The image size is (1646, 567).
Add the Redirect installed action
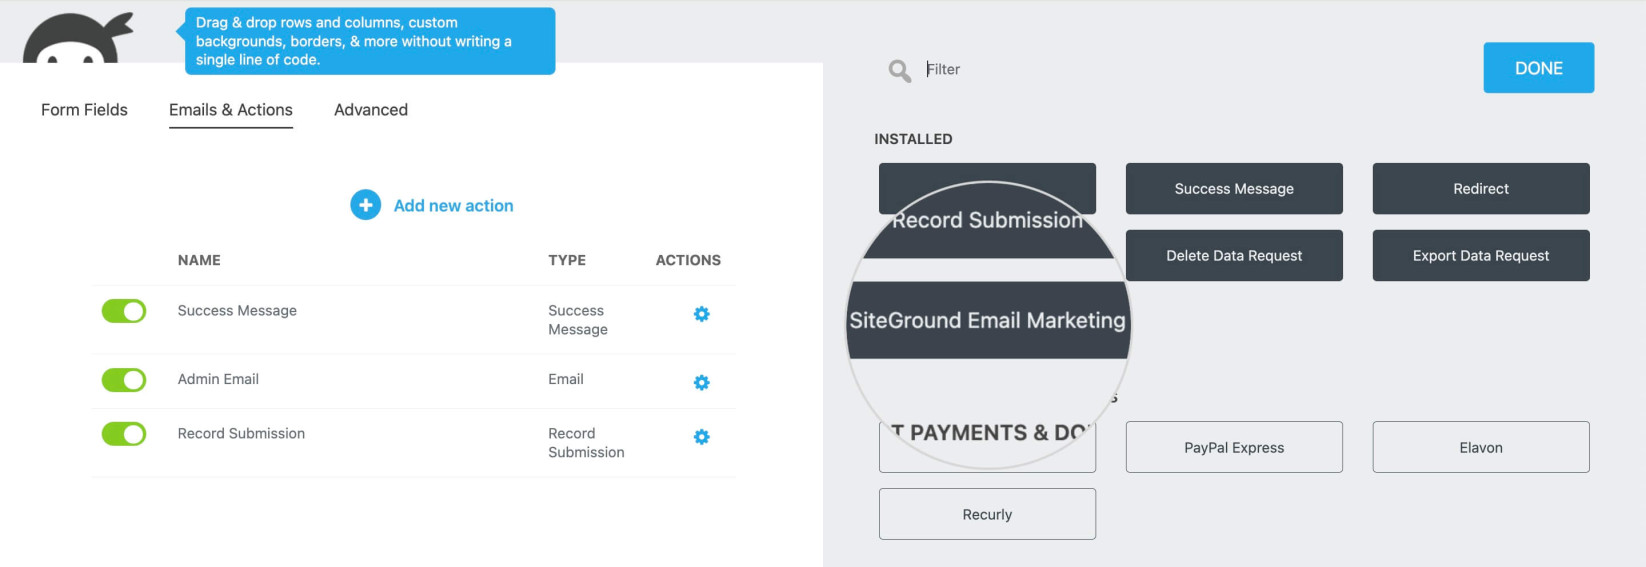point(1481,189)
